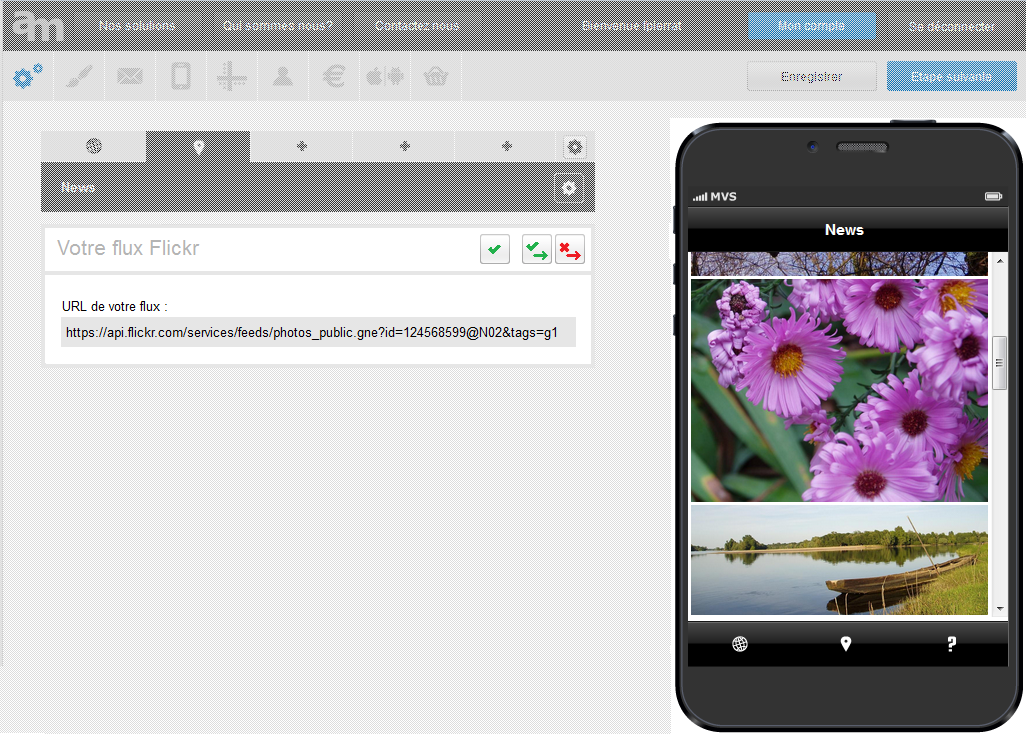
Task: Click the Enregistrer button
Action: 811,77
